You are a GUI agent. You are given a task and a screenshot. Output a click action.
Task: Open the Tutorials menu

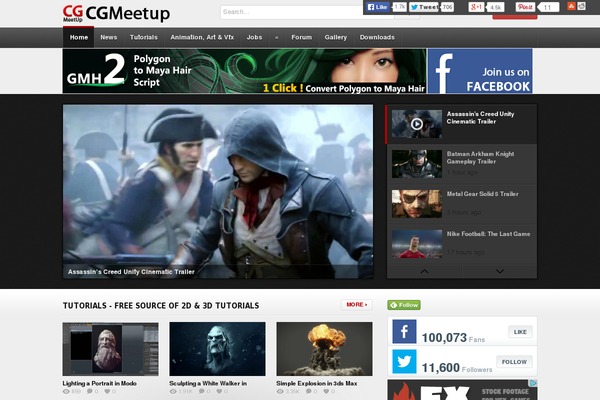tap(143, 38)
